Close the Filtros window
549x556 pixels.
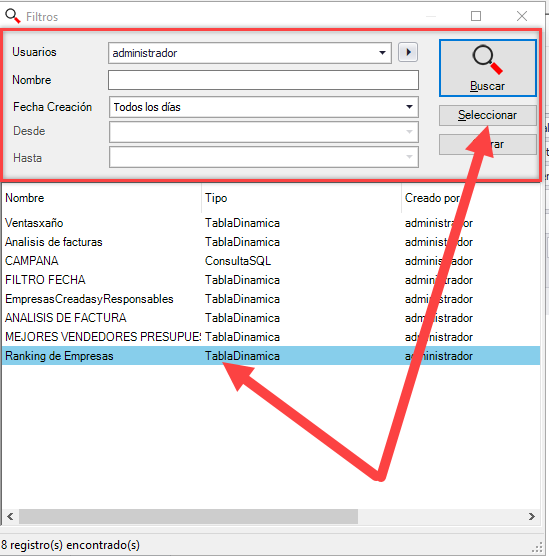click(522, 16)
